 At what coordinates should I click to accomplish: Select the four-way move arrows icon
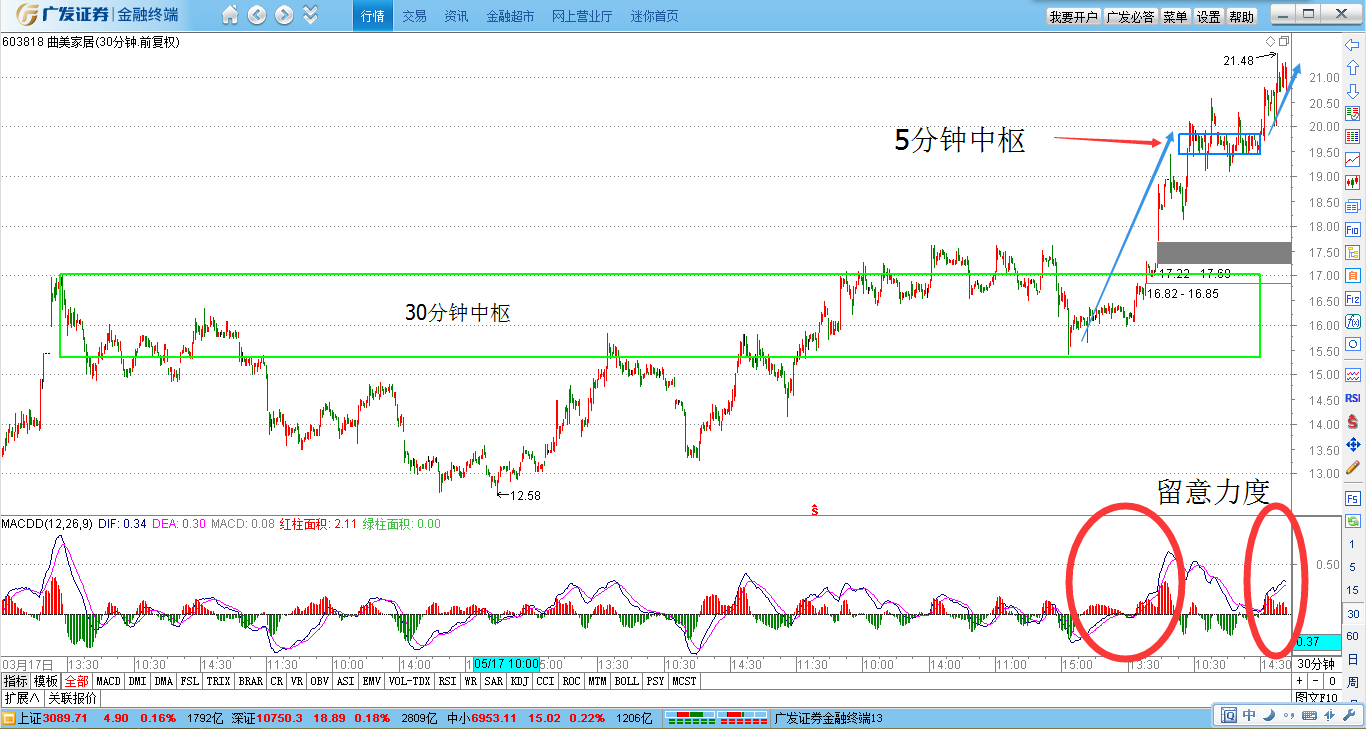click(x=1353, y=444)
